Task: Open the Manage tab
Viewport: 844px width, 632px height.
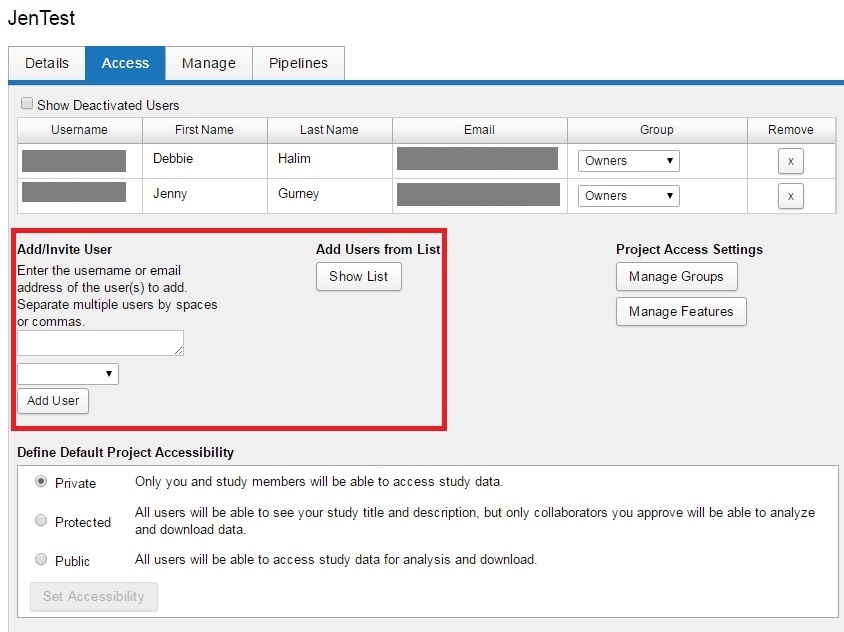Action: click(x=209, y=63)
